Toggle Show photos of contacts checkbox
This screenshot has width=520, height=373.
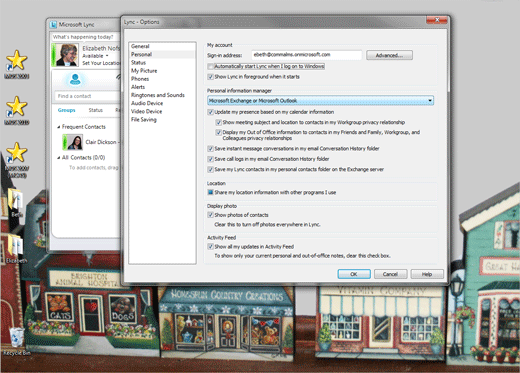(x=210, y=215)
